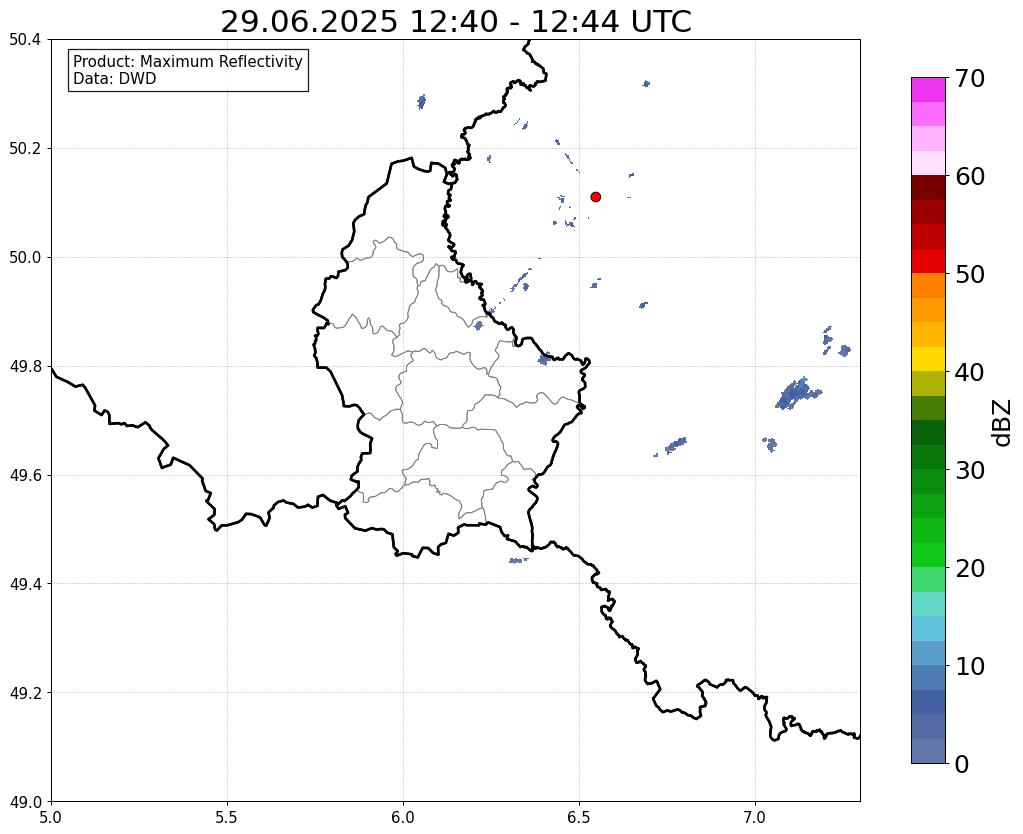The height and width of the screenshot is (834, 1023).
Task: Click the colorbar tick label "50"
Action: coord(970,274)
